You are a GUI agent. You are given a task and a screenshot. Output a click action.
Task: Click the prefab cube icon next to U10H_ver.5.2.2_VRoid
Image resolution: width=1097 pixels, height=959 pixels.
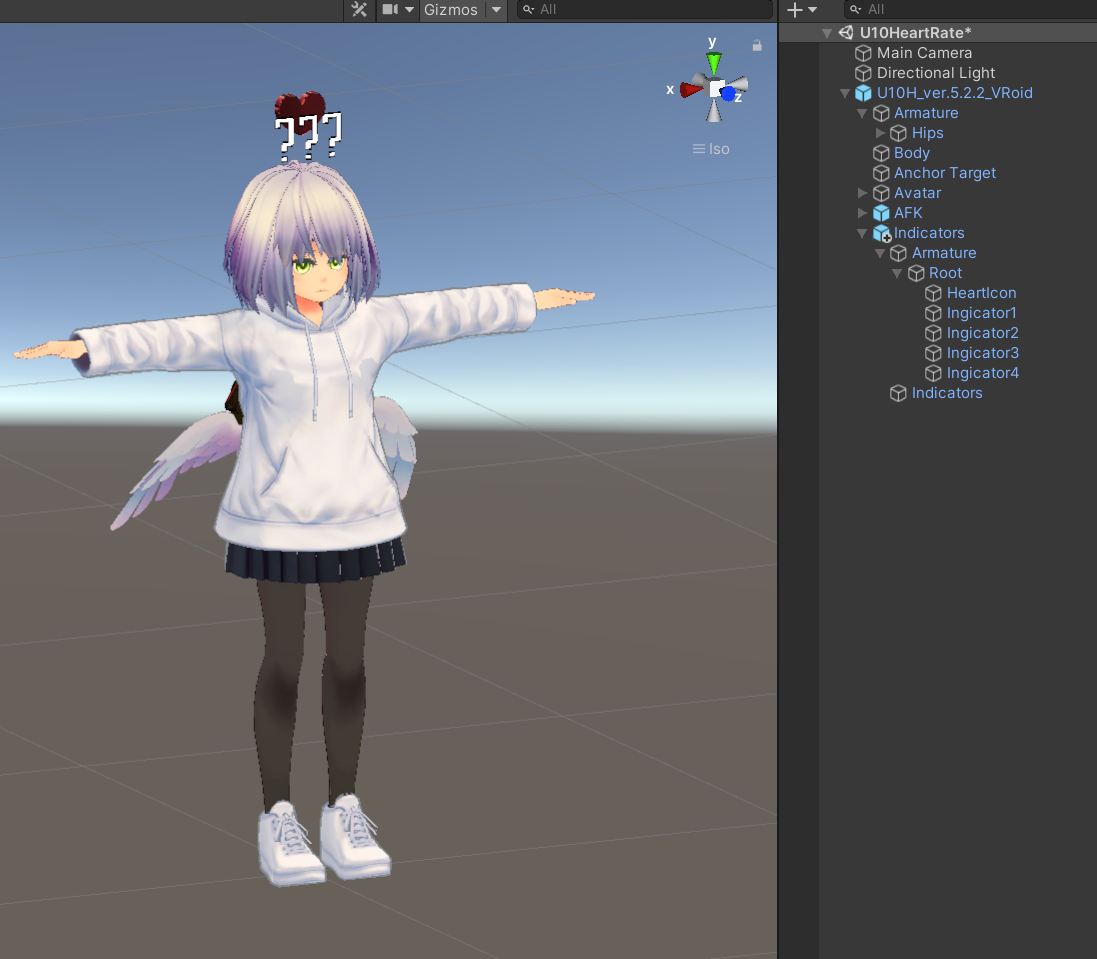[862, 93]
